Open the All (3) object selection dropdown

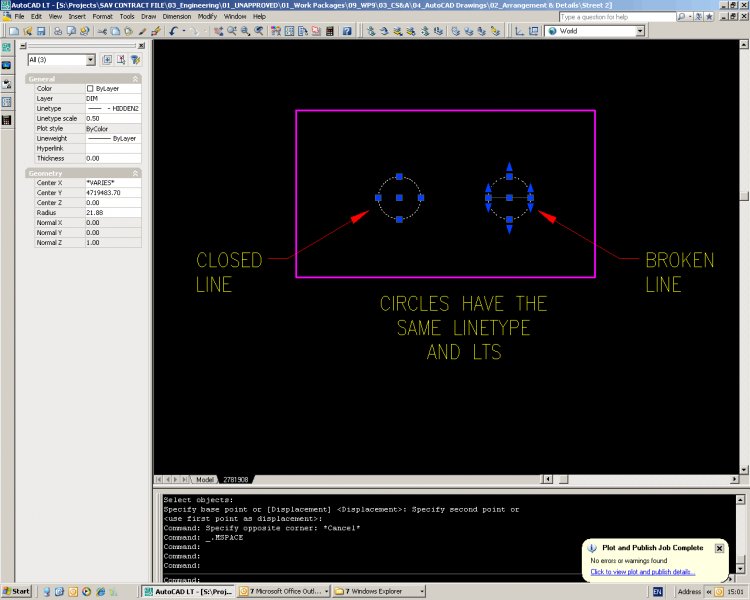point(90,60)
